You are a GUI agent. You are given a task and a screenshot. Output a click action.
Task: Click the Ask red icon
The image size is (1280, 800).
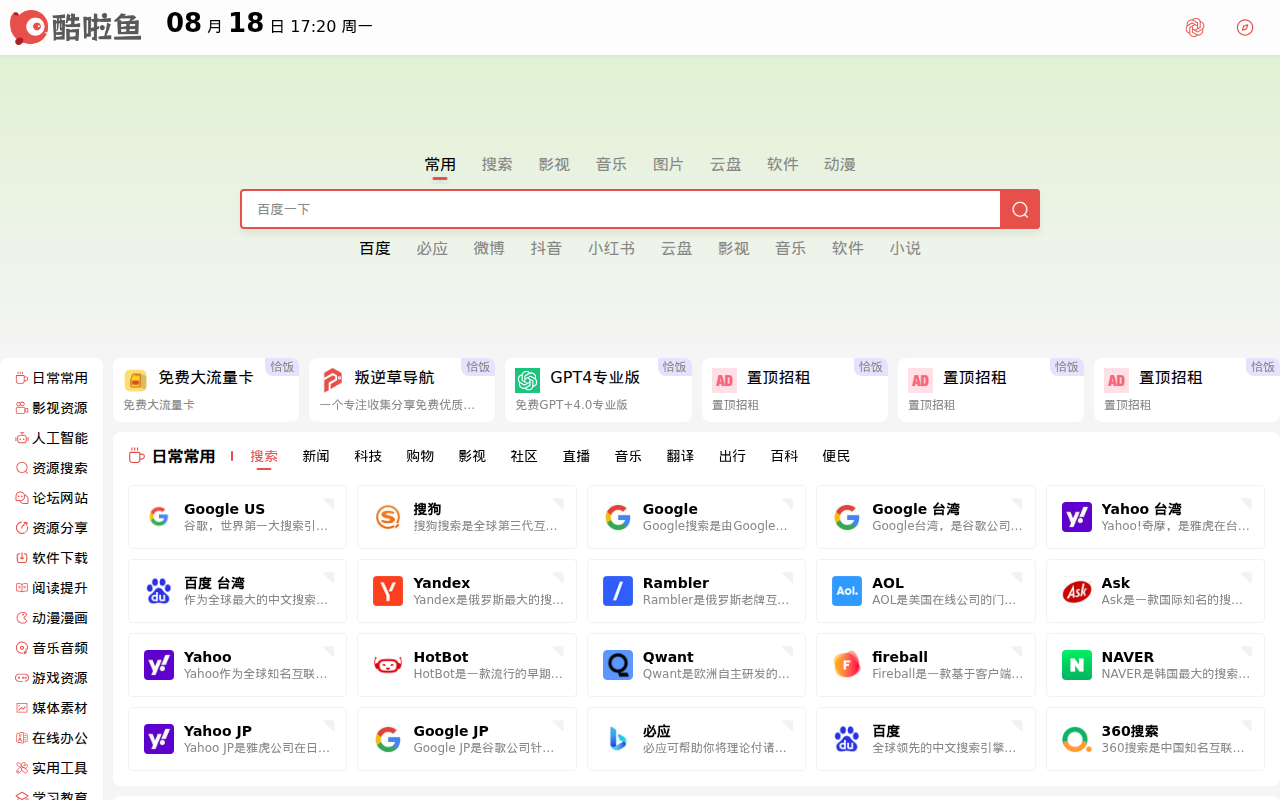1077,591
